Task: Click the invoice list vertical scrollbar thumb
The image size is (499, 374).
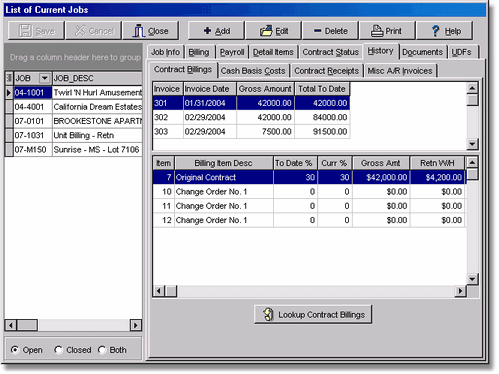Action: [x=472, y=100]
